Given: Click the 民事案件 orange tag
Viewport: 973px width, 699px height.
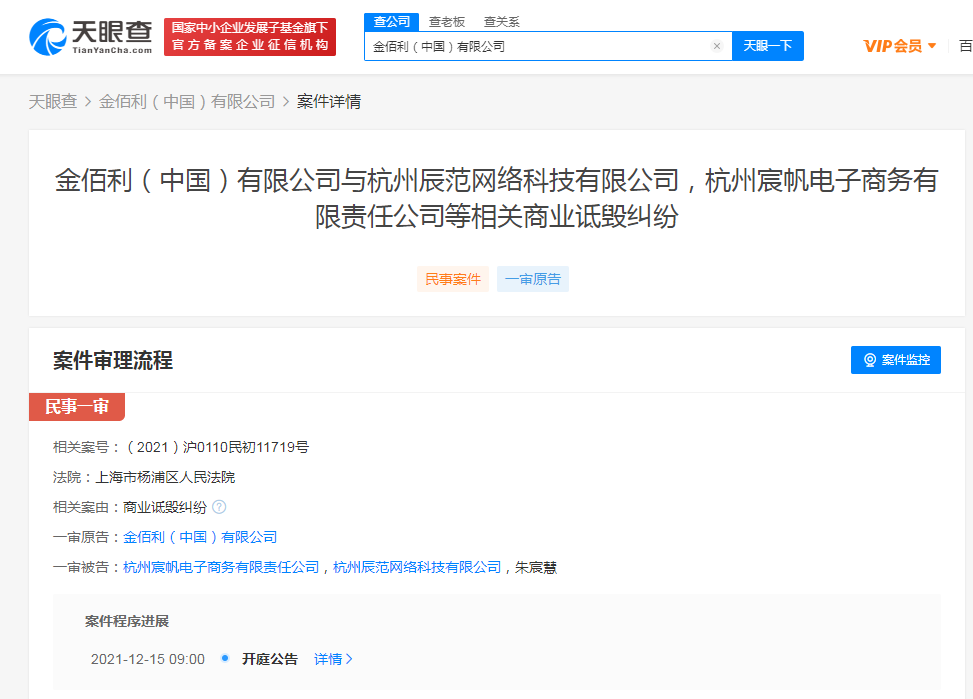Looking at the screenshot, I should point(453,279).
